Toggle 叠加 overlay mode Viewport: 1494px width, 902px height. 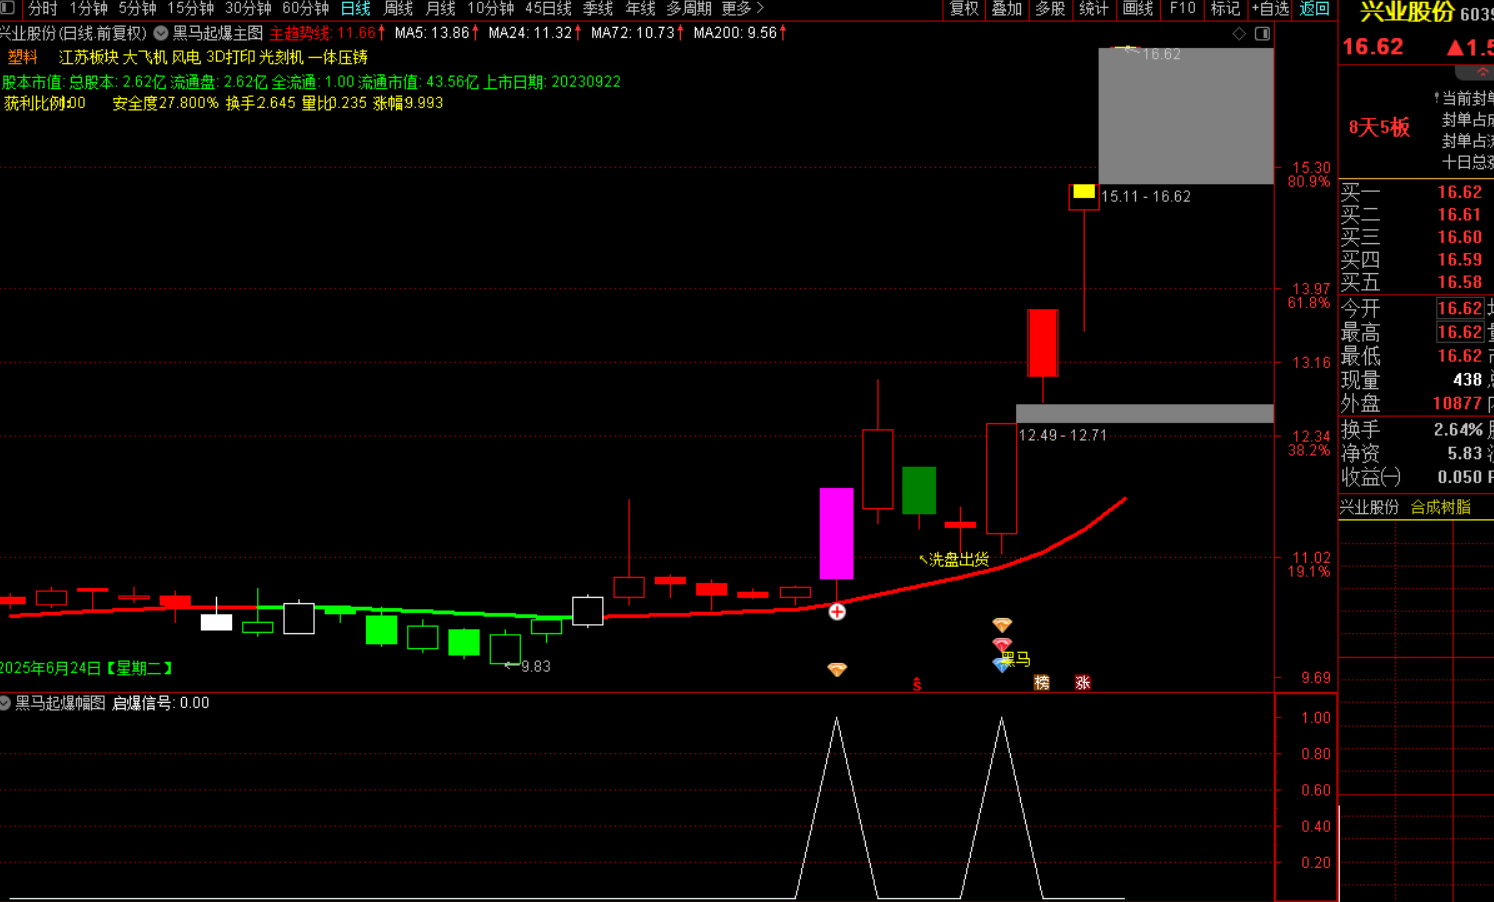(x=1006, y=9)
